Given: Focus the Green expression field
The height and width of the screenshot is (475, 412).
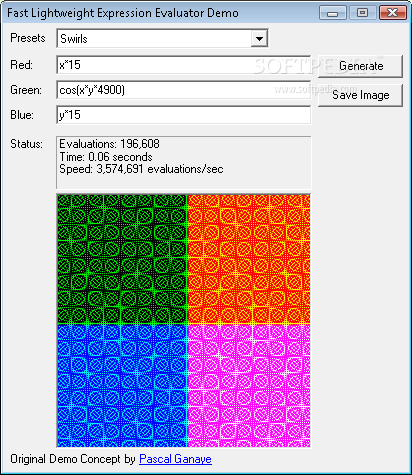Looking at the screenshot, I should pyautogui.click(x=184, y=90).
